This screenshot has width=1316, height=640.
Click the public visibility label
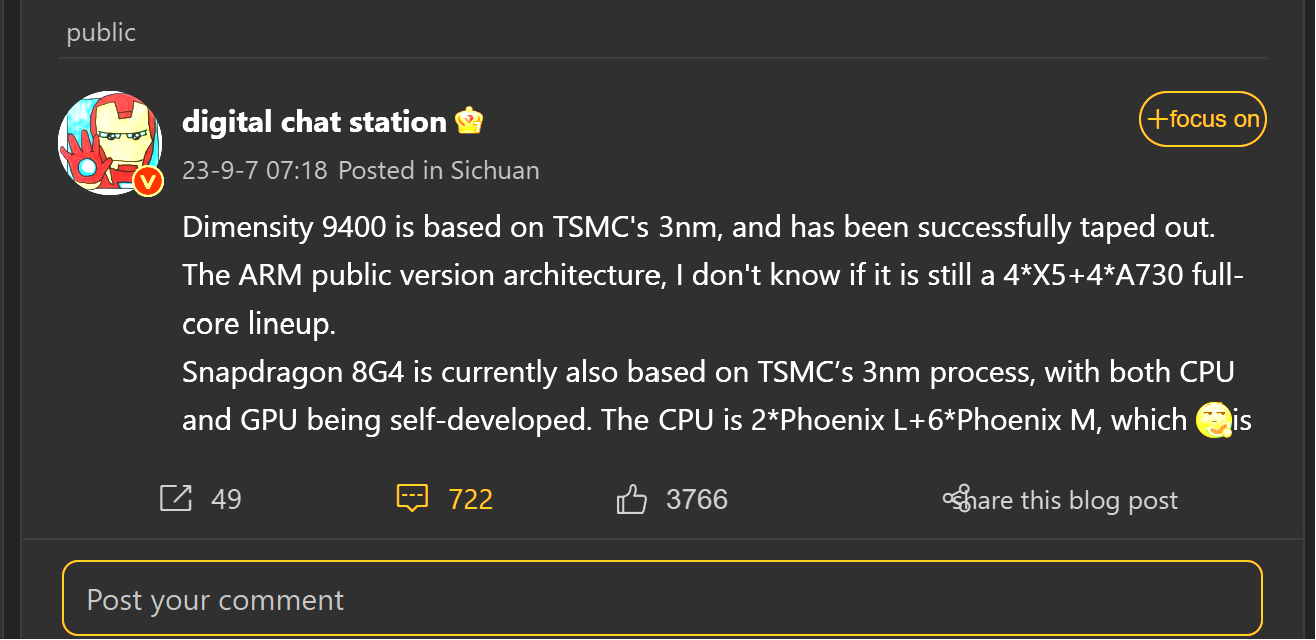[101, 33]
